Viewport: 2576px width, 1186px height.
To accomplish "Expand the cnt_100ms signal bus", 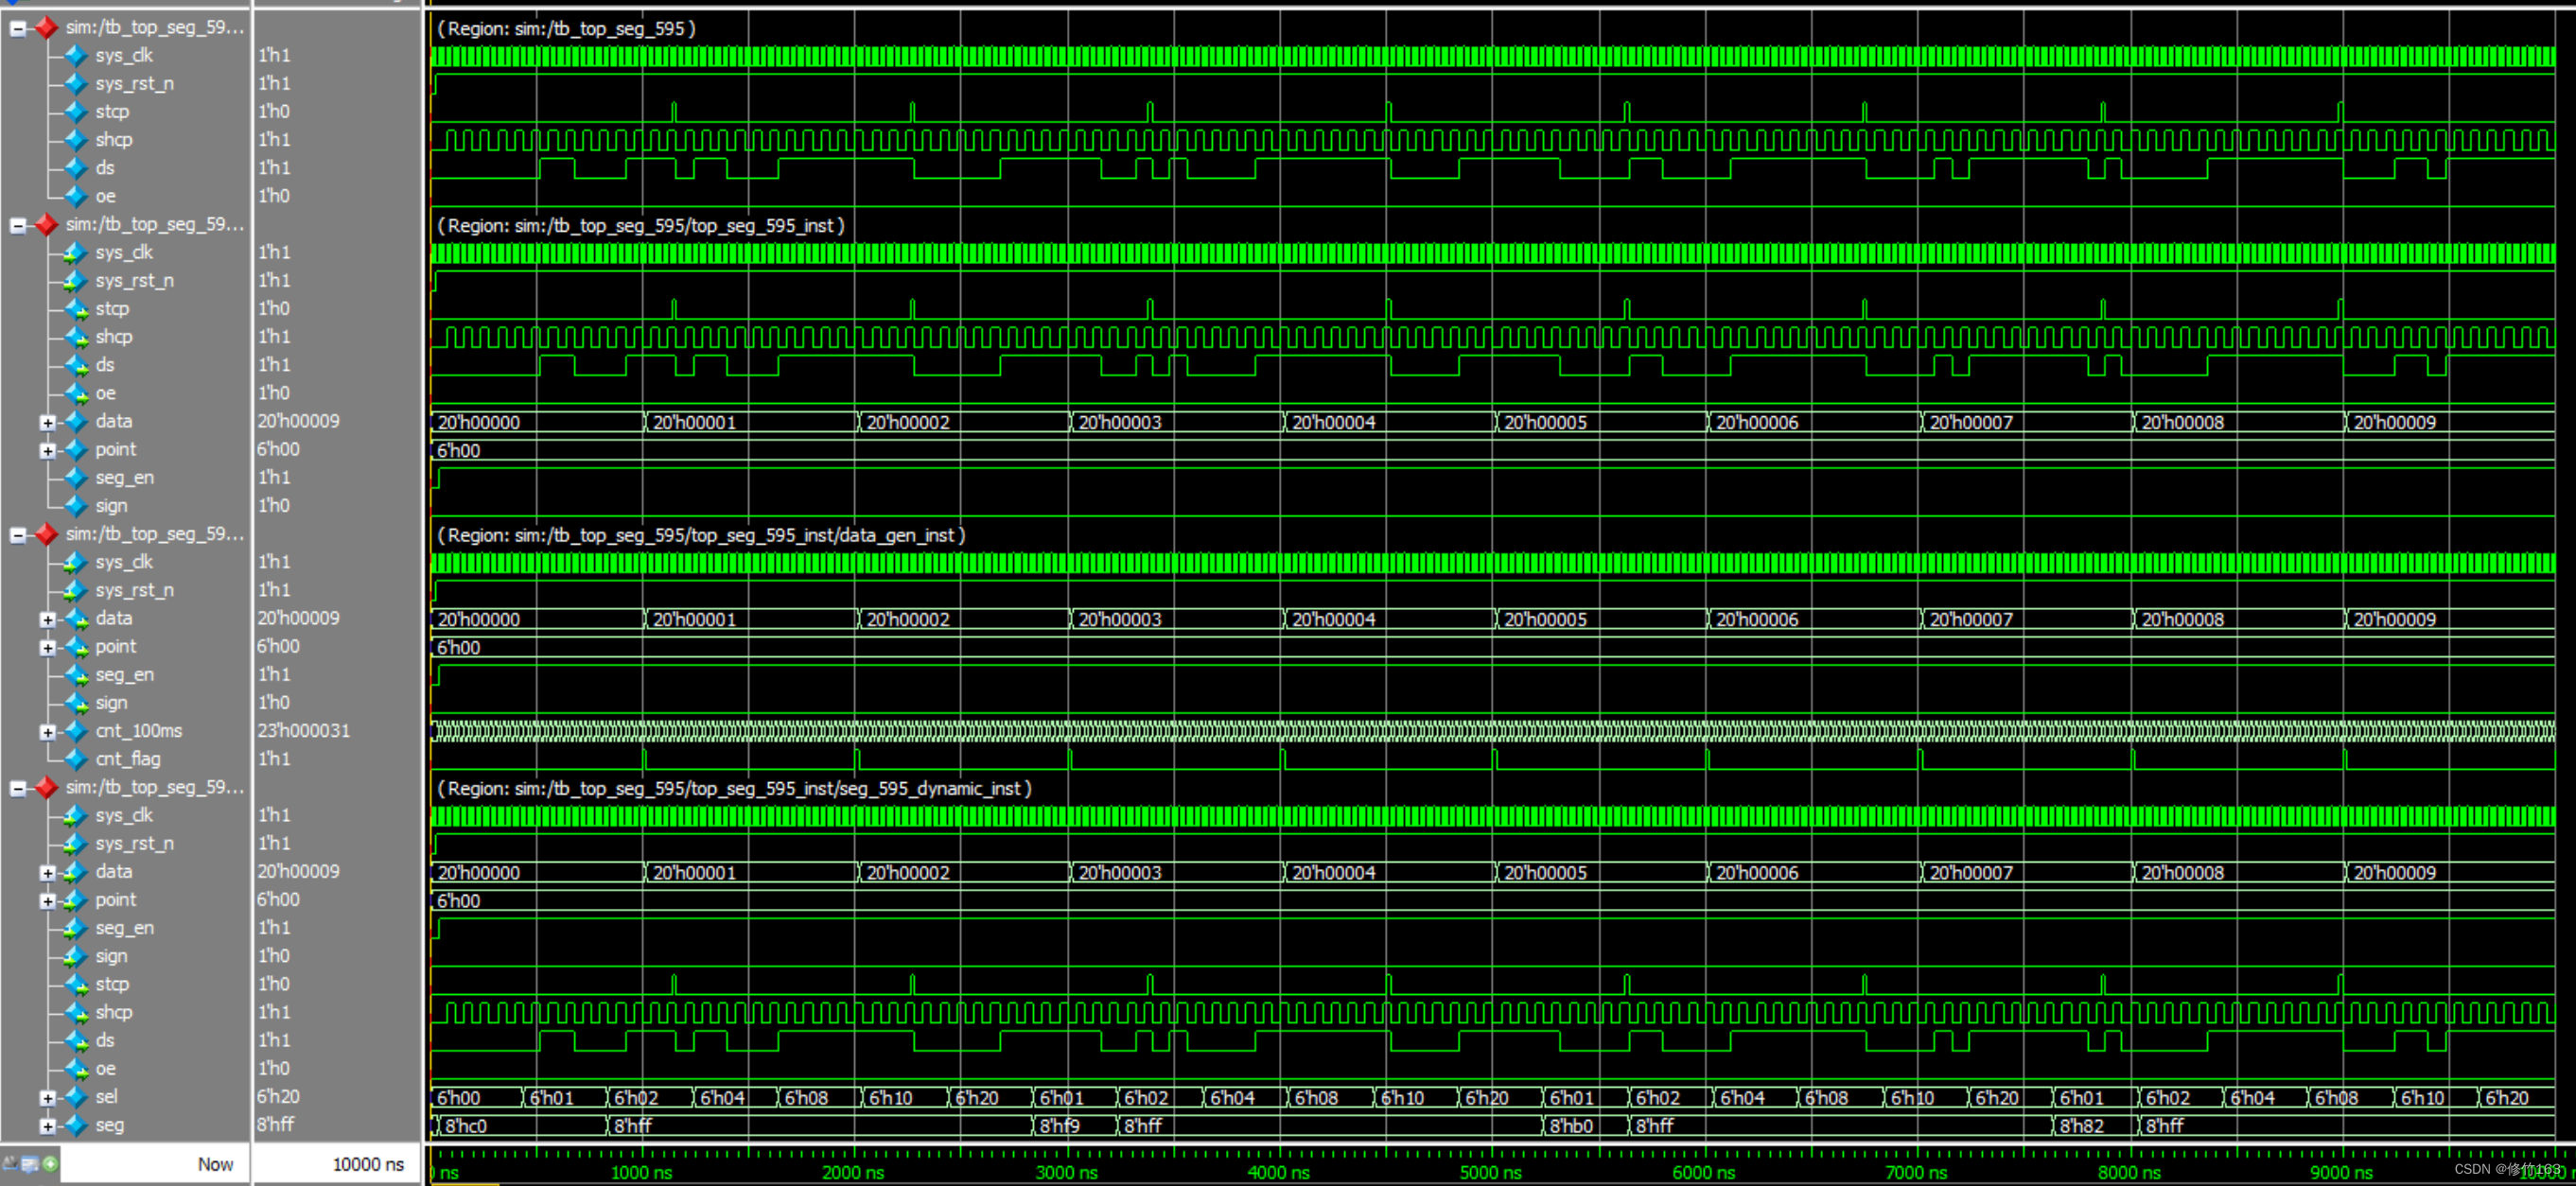I will (x=48, y=732).
